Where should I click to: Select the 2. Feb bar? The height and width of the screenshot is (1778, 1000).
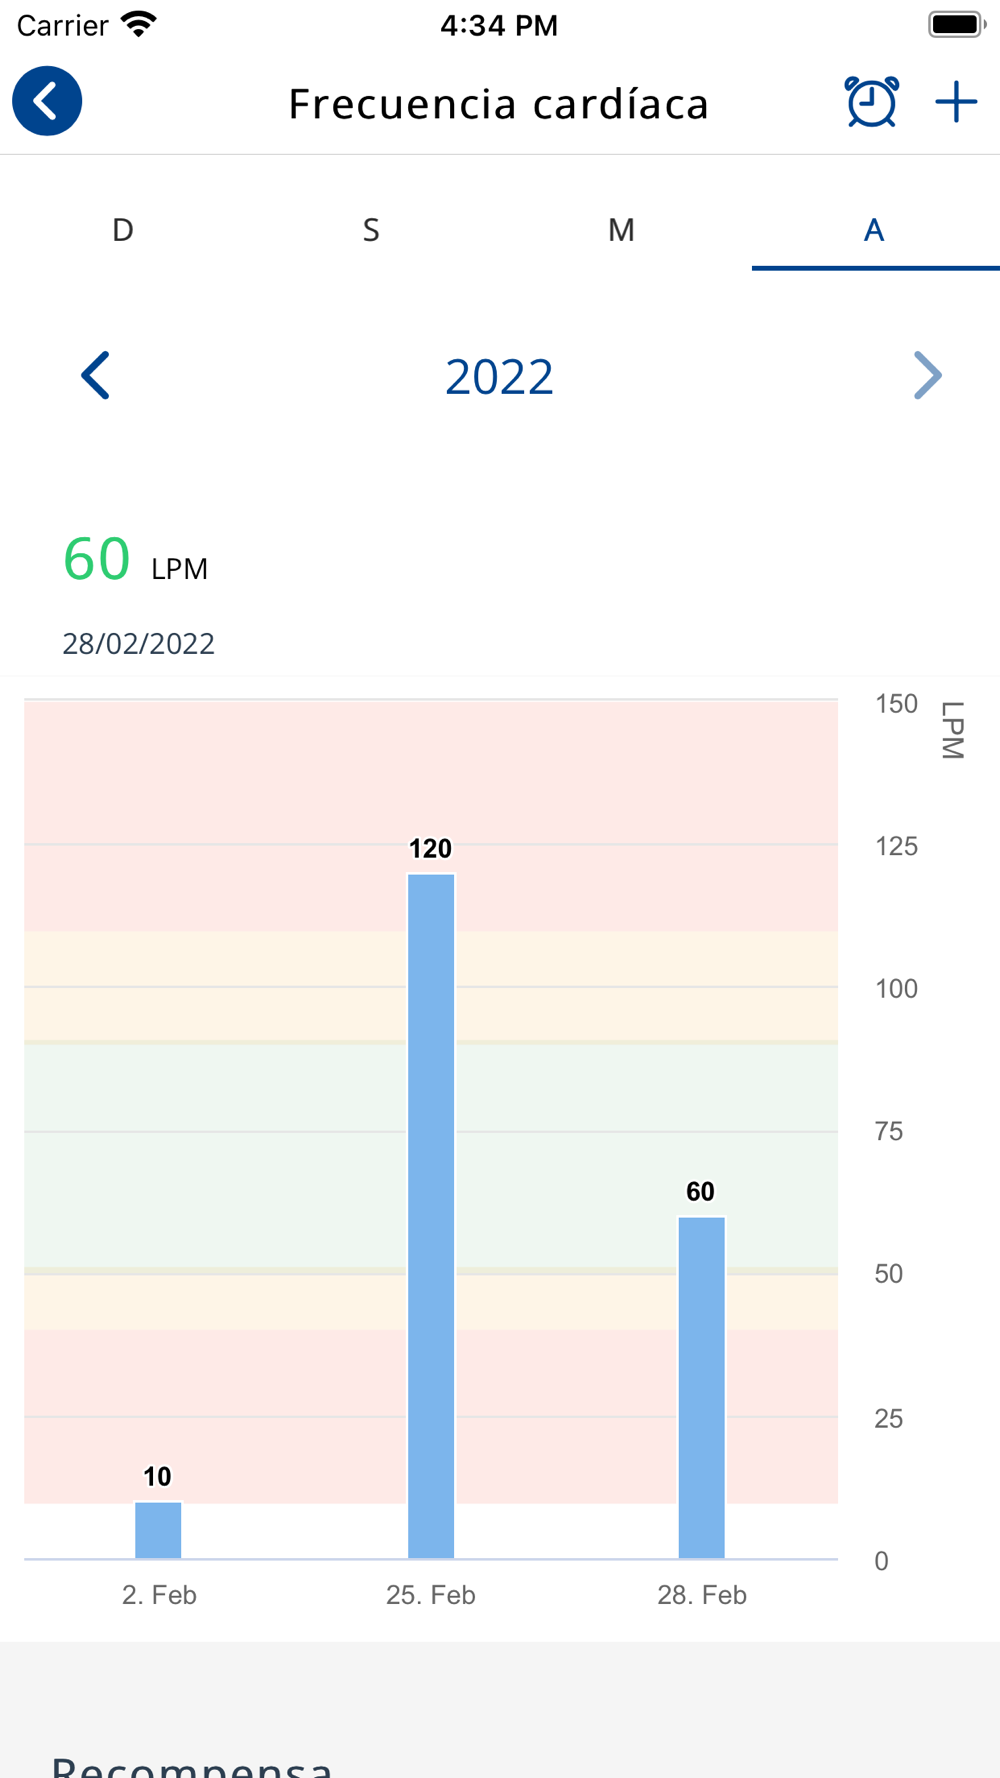(158, 1530)
